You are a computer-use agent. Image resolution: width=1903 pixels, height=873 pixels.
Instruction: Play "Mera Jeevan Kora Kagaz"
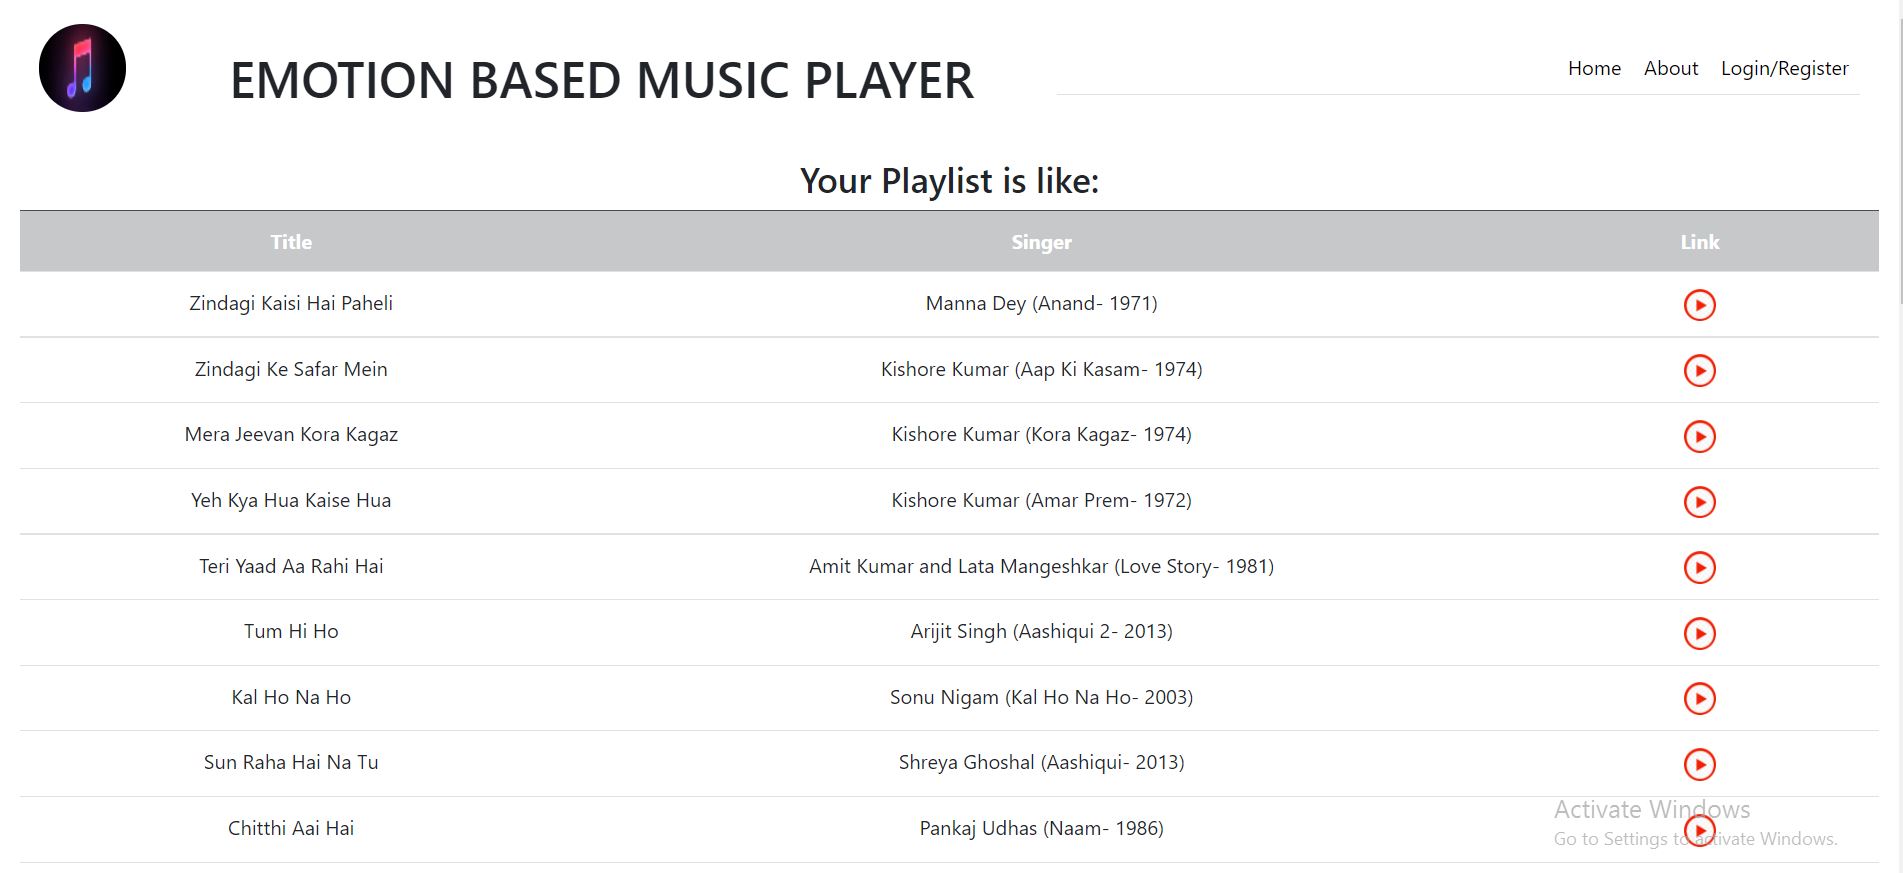(x=1699, y=436)
